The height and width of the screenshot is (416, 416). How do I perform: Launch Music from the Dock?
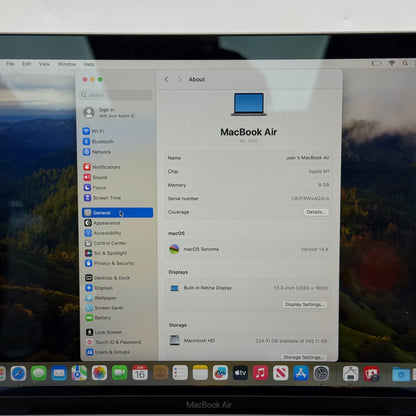[x=261, y=373]
